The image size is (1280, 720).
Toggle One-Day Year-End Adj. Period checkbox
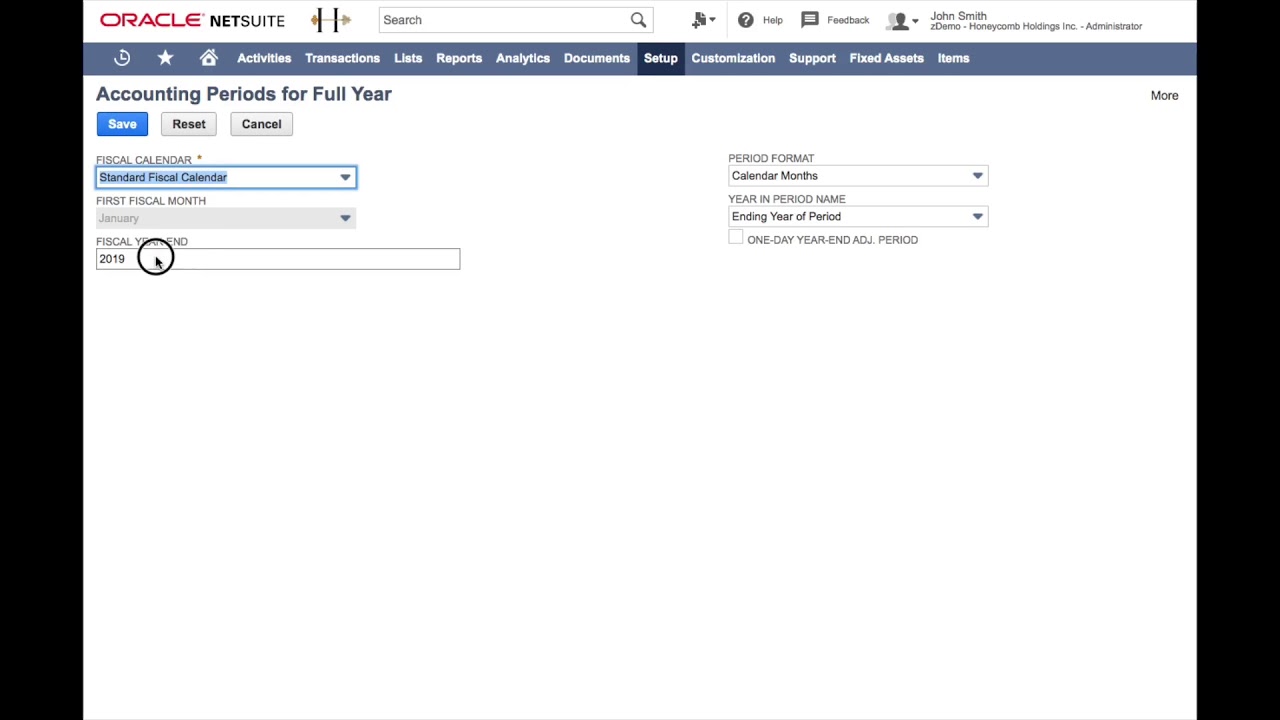pyautogui.click(x=736, y=238)
